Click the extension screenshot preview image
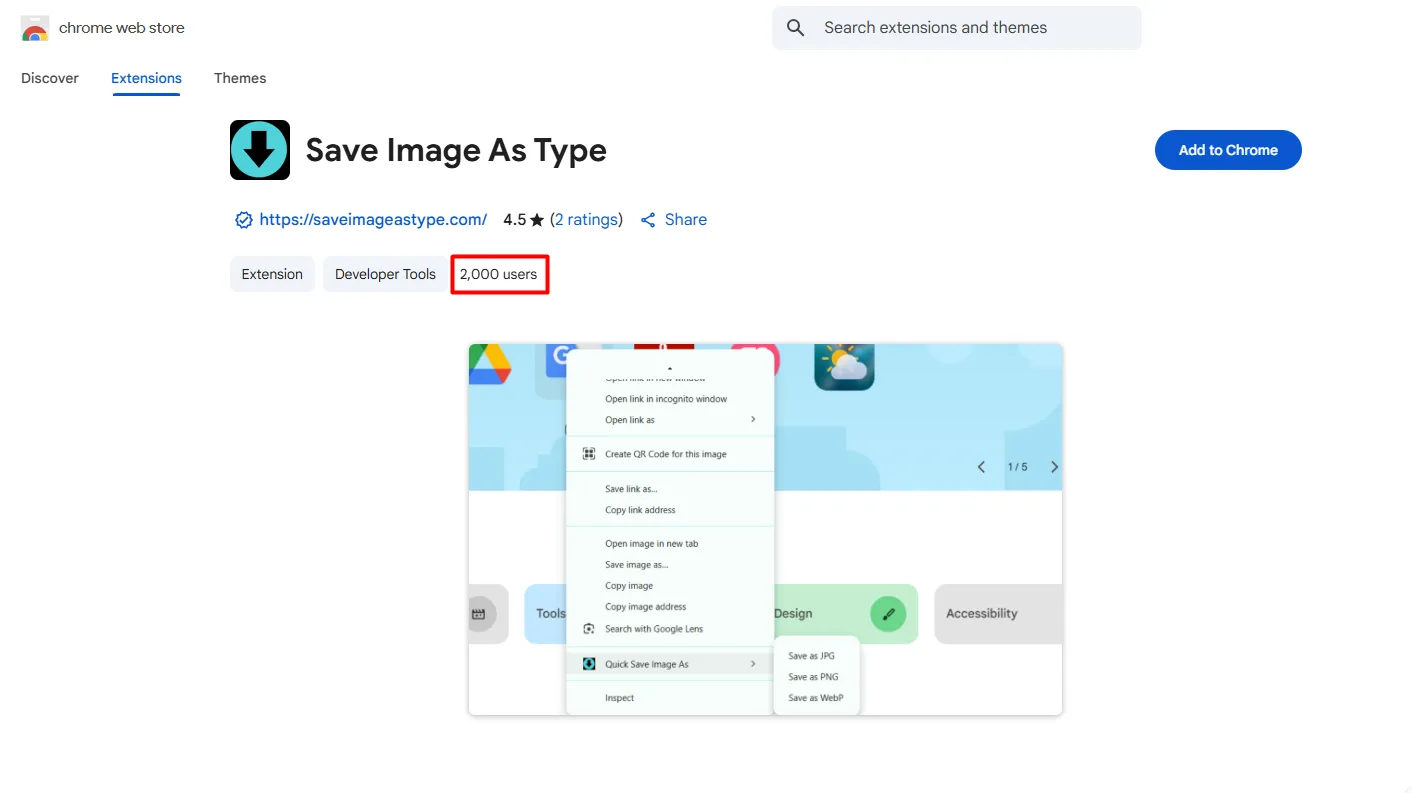This screenshot has height=793, width=1412. pyautogui.click(x=765, y=529)
